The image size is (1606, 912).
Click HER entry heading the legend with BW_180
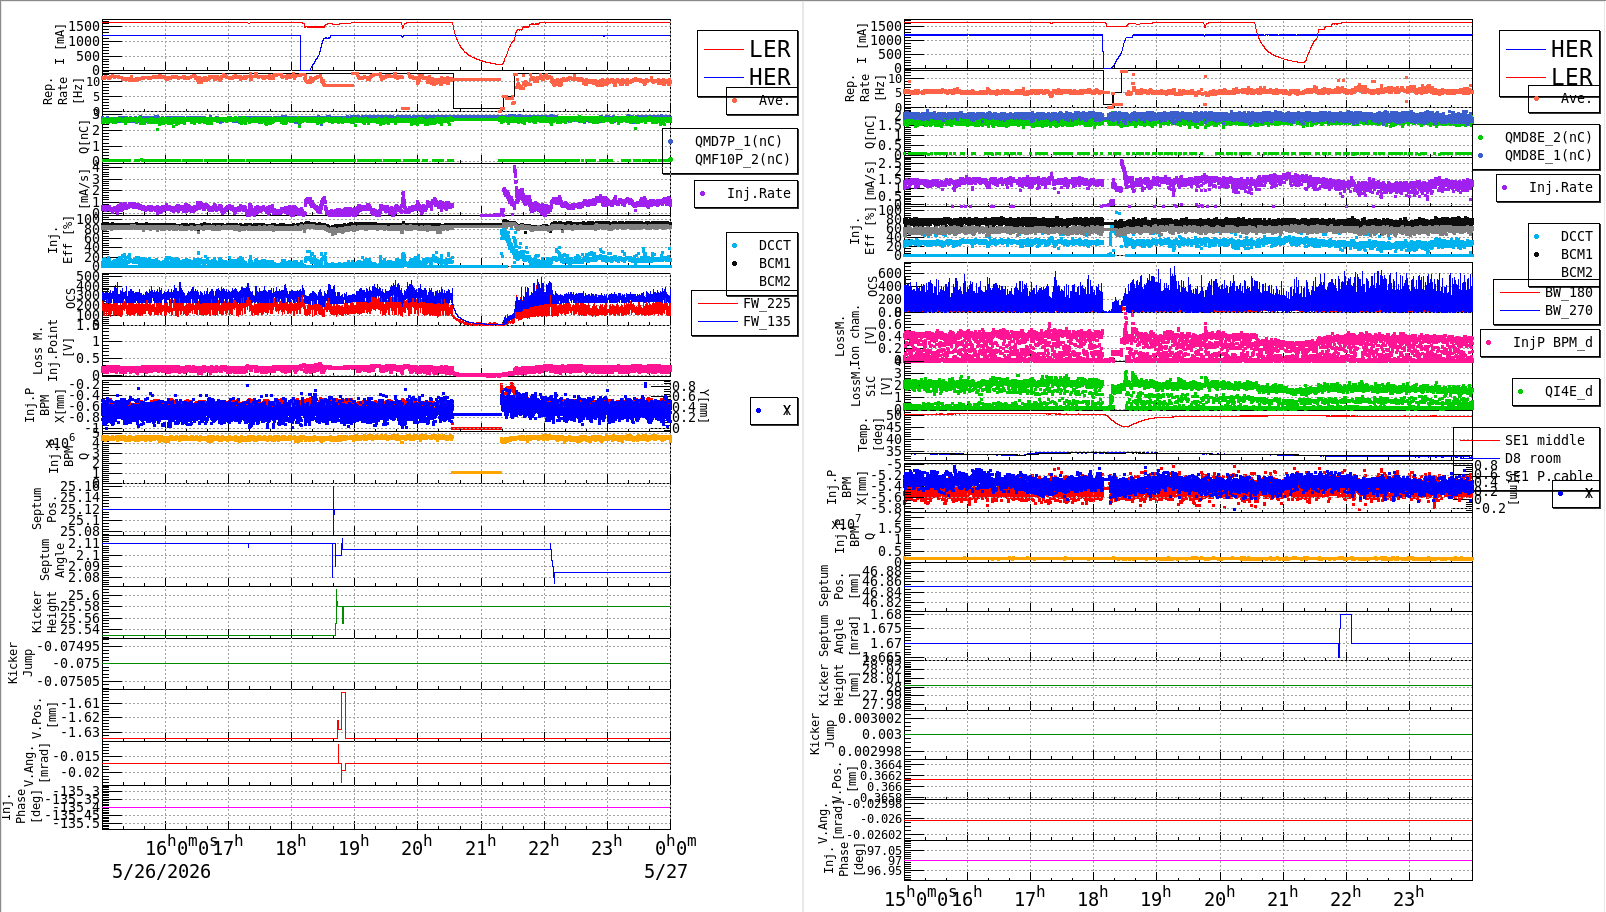[1571, 49]
